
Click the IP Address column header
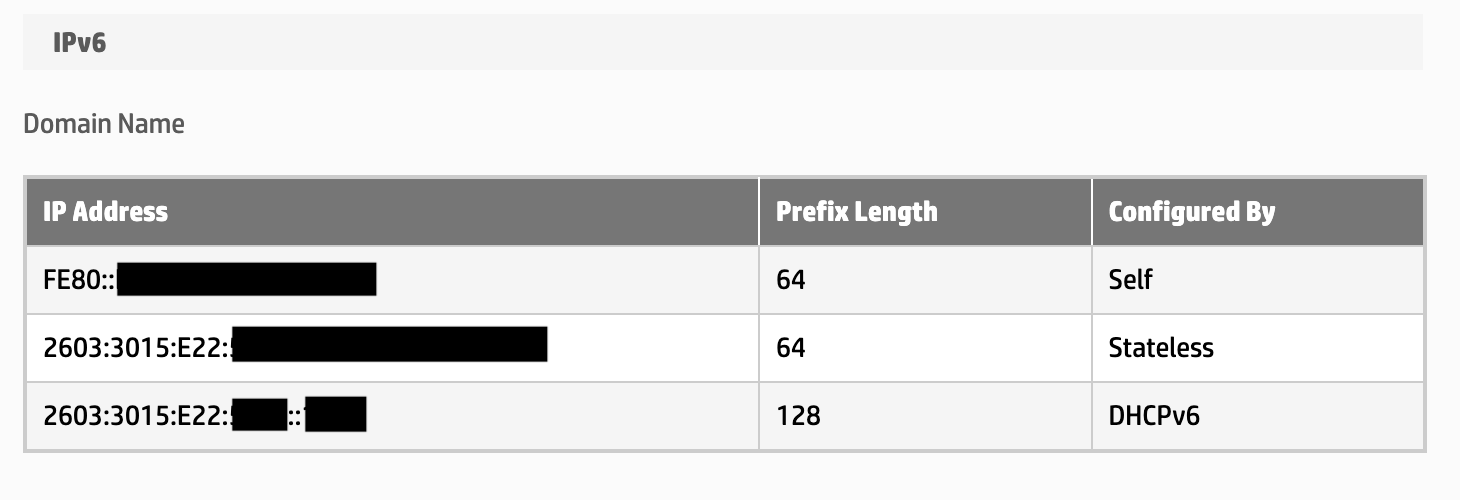tap(106, 211)
